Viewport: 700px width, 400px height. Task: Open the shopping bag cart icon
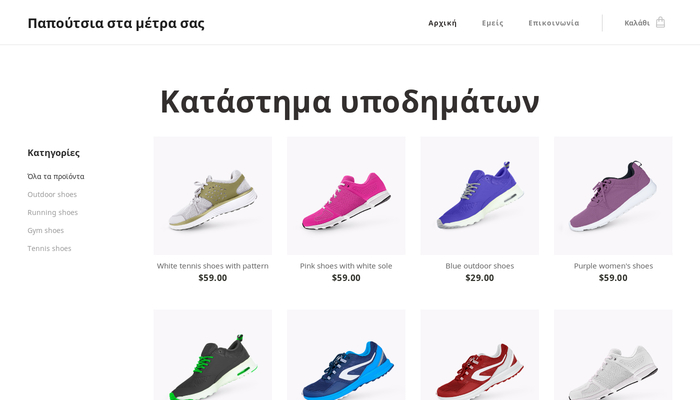(x=660, y=23)
